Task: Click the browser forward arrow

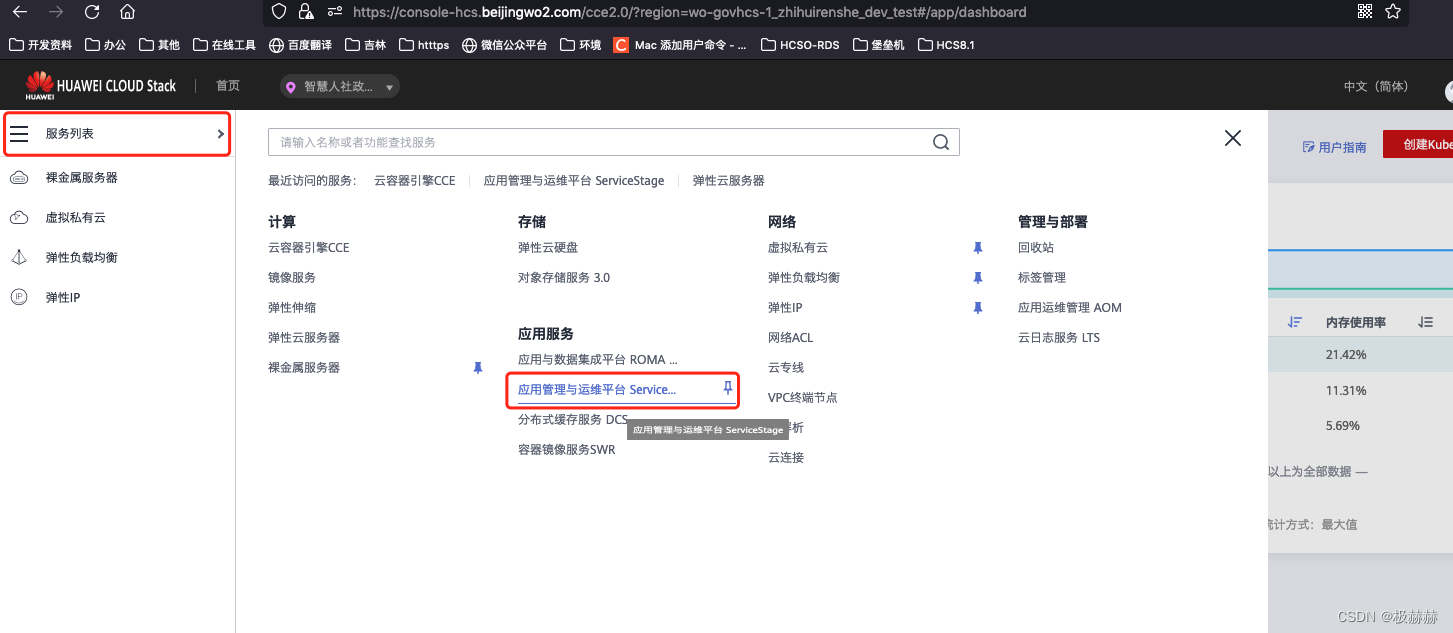Action: [55, 12]
